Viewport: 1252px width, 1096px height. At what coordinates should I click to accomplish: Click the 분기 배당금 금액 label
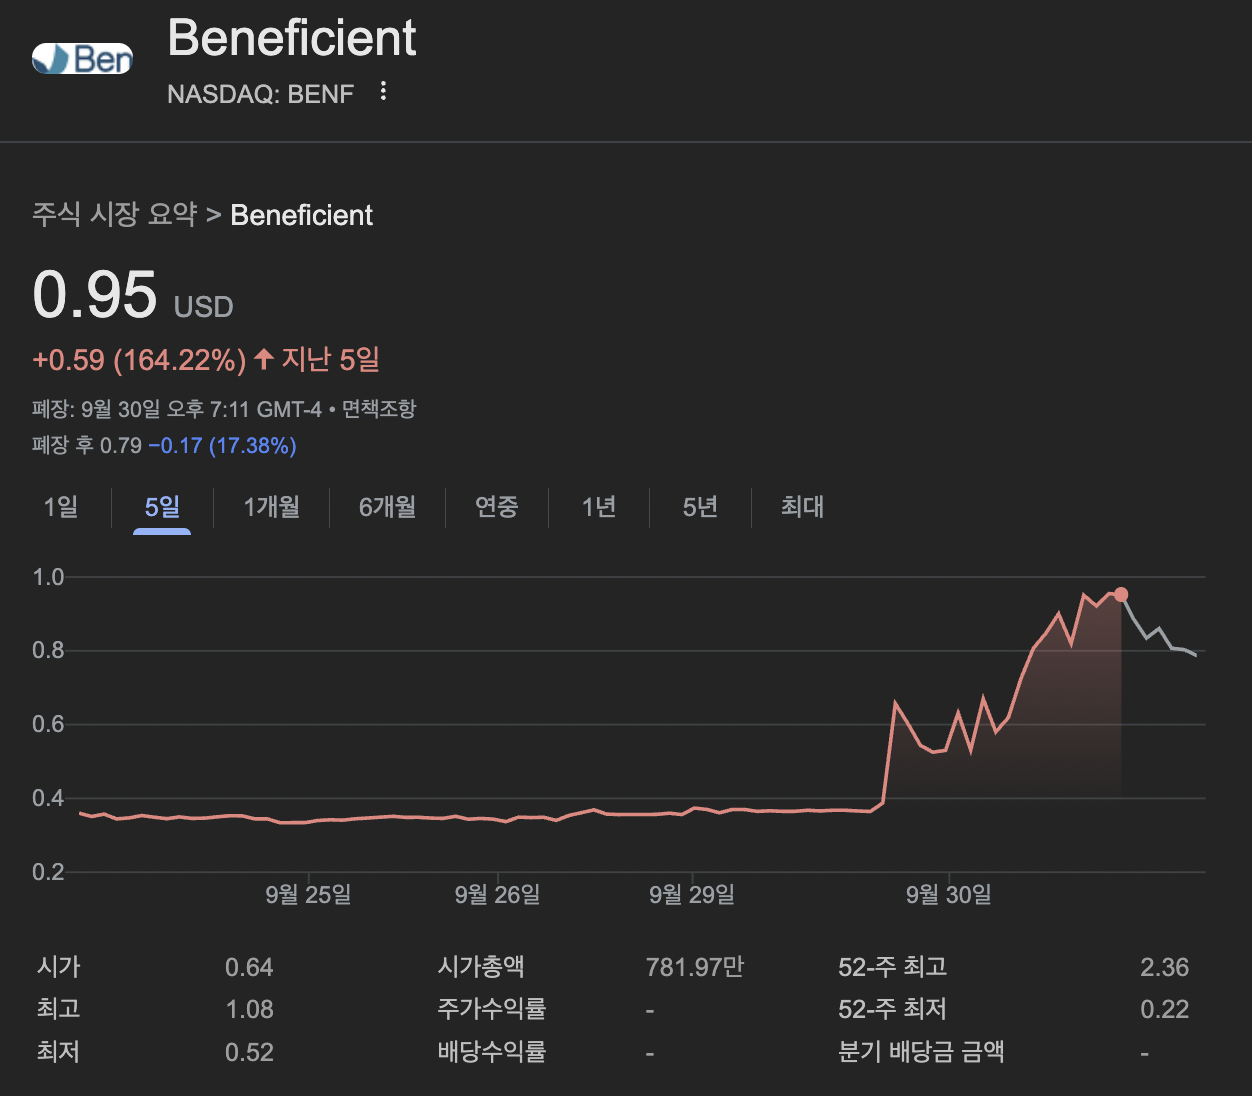(921, 1052)
